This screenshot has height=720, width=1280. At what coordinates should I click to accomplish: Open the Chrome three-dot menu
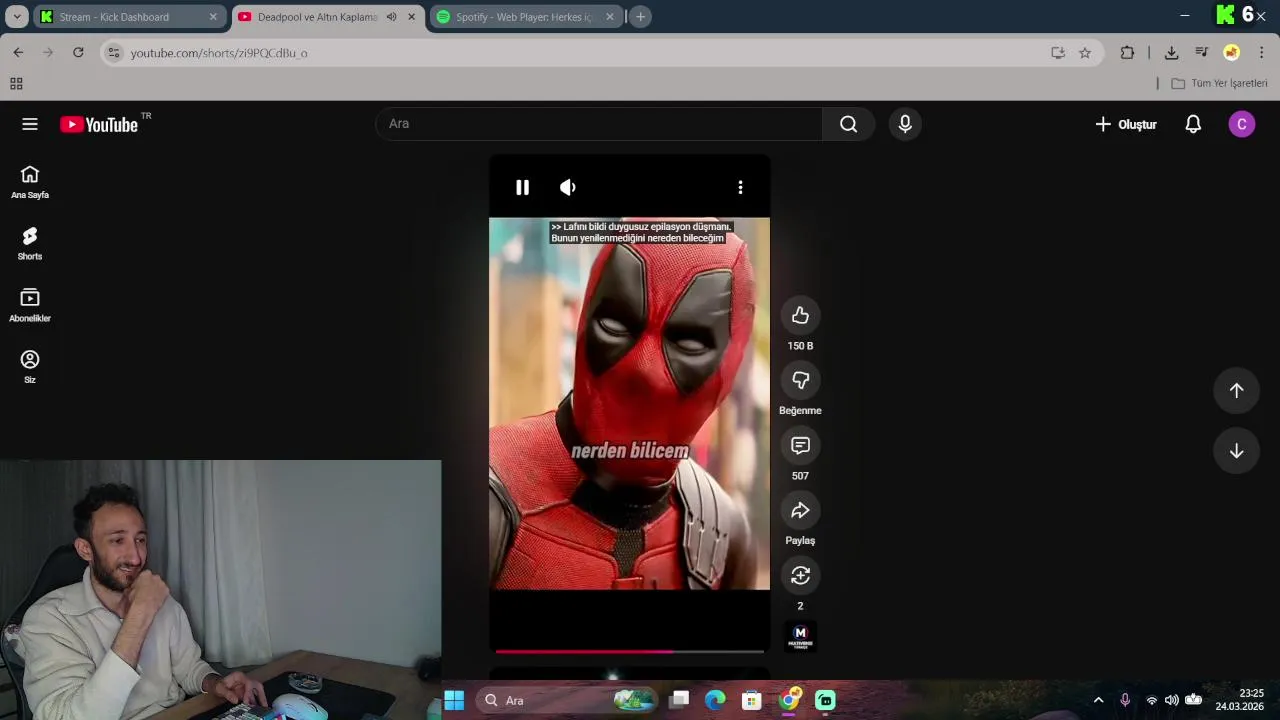[1262, 53]
